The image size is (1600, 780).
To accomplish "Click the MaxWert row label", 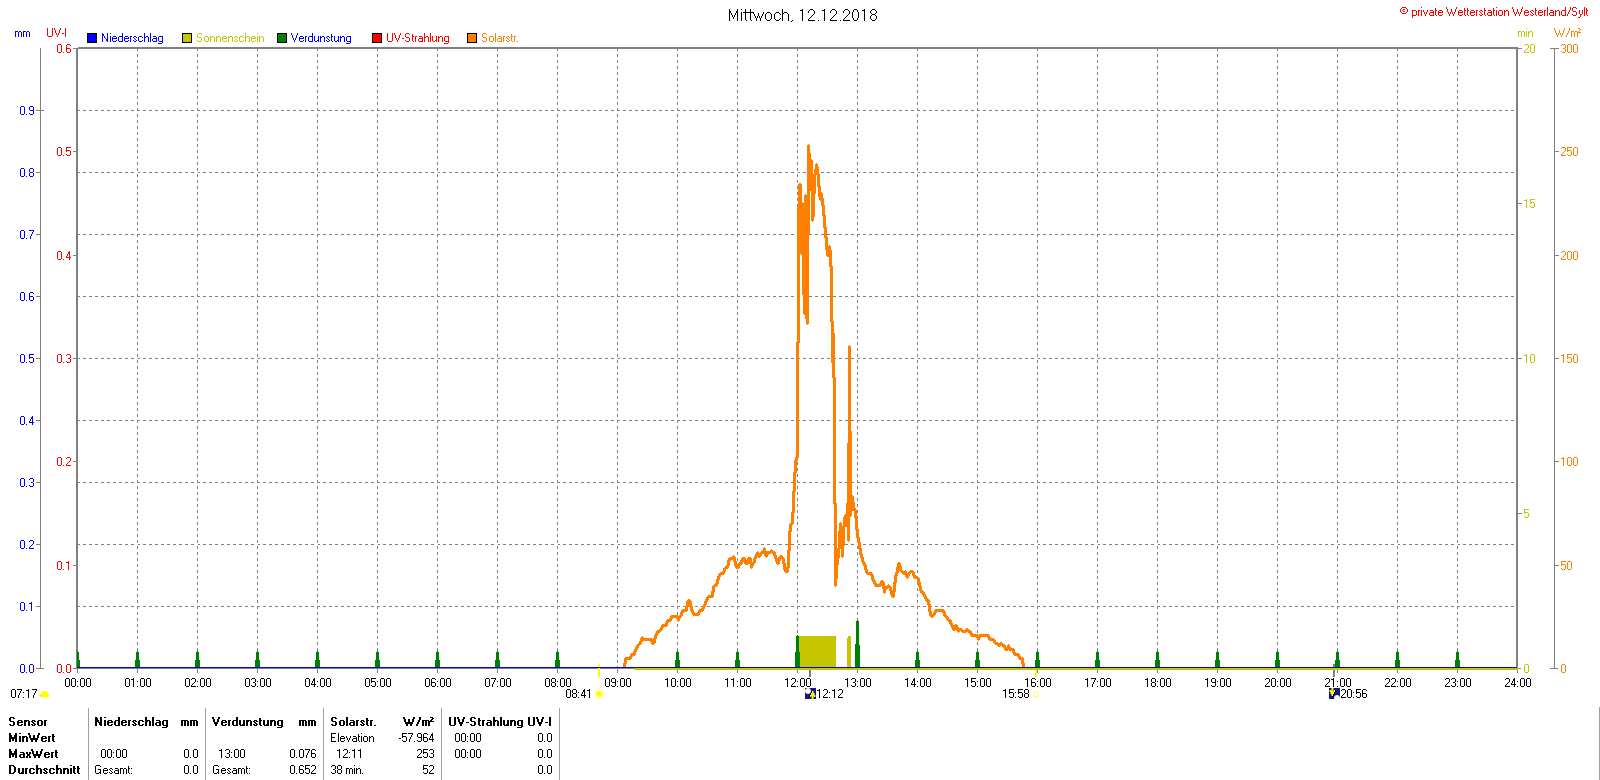I will (33, 754).
